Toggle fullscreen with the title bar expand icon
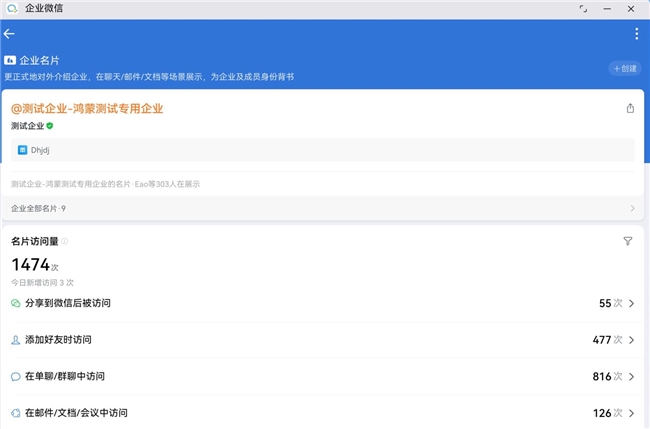The width and height of the screenshot is (650, 429). pos(583,9)
